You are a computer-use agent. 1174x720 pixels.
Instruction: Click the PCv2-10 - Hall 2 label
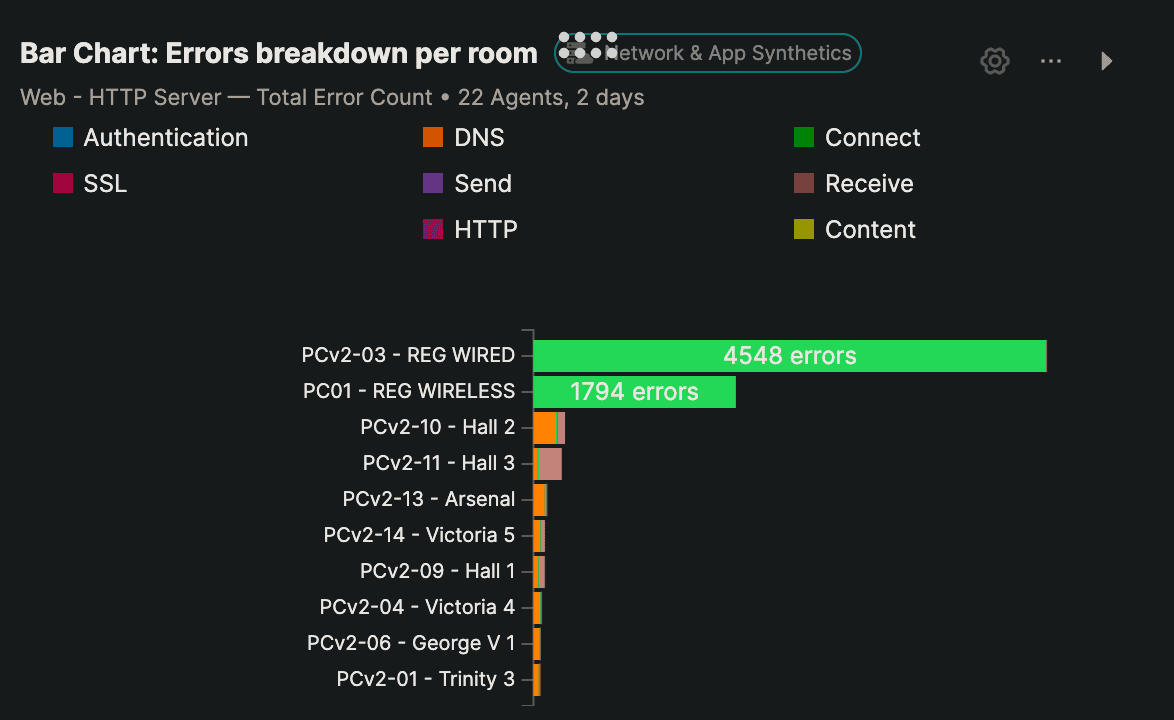pos(437,428)
